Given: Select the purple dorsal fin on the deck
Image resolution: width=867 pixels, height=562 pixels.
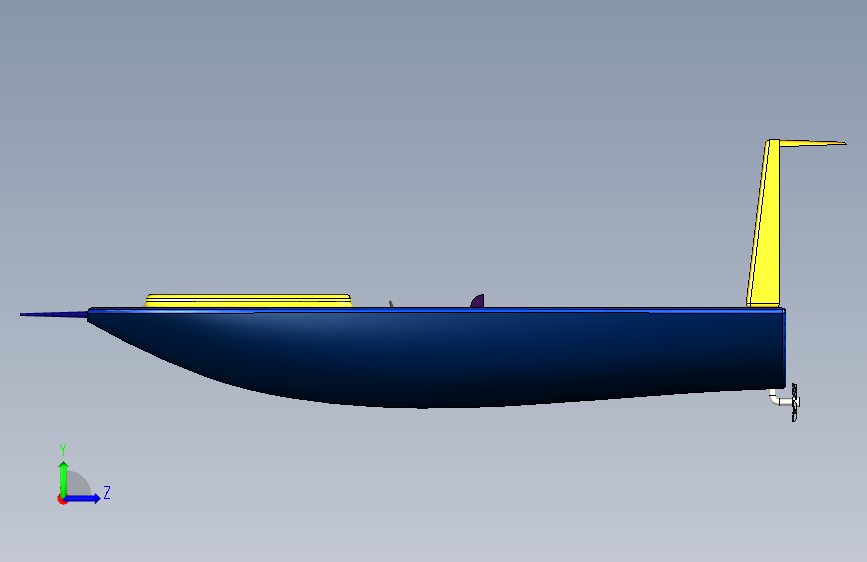Looking at the screenshot, I should [478, 301].
